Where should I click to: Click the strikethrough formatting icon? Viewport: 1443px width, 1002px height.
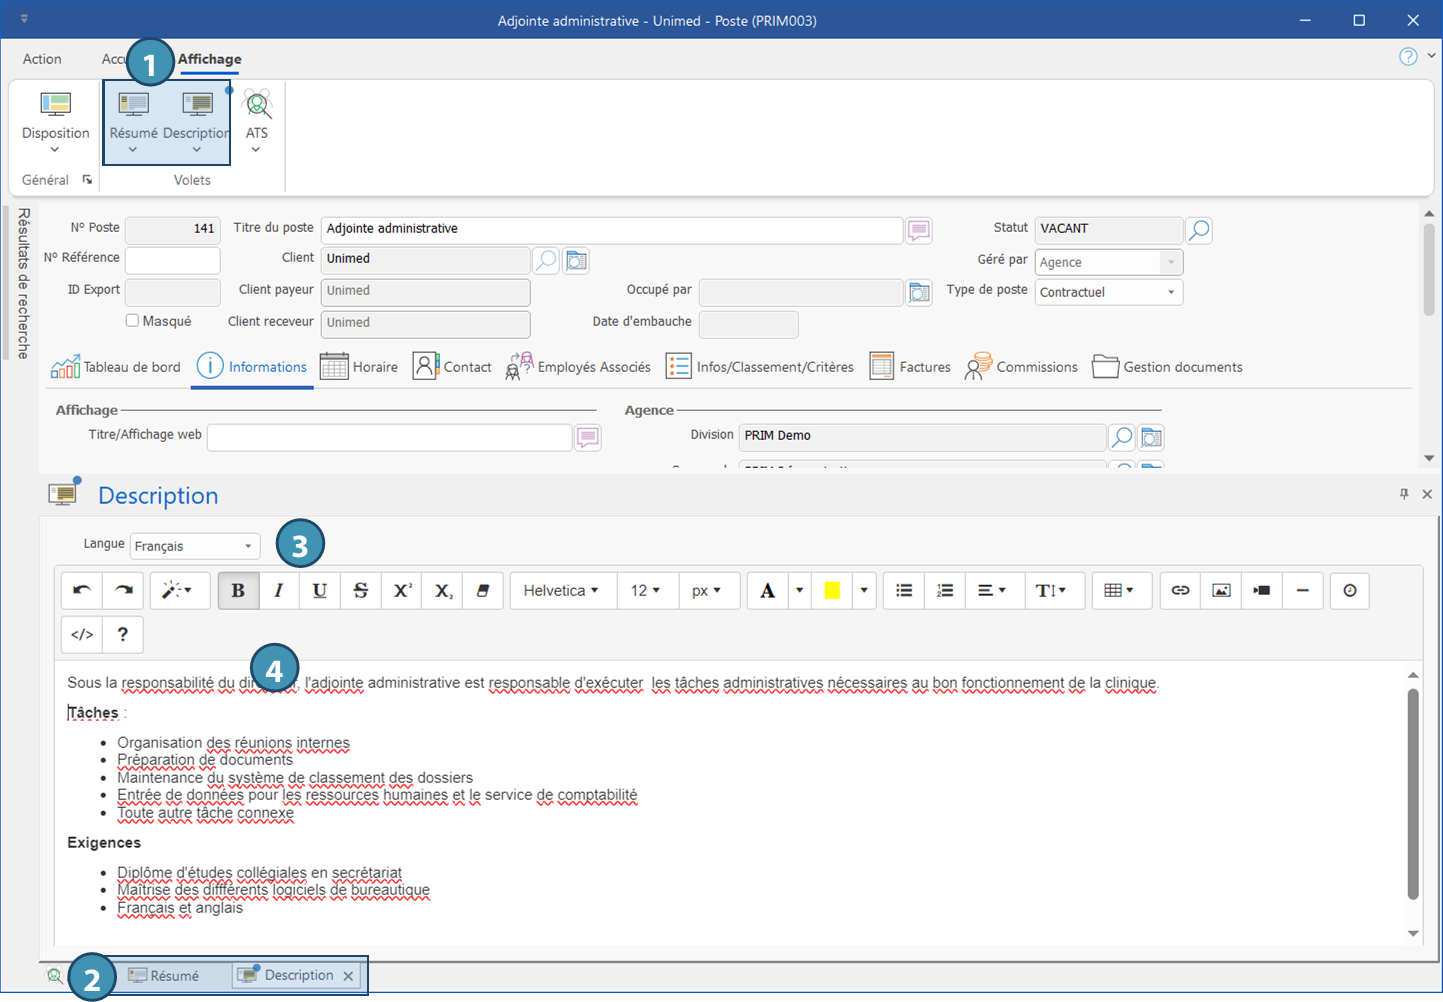click(x=361, y=590)
